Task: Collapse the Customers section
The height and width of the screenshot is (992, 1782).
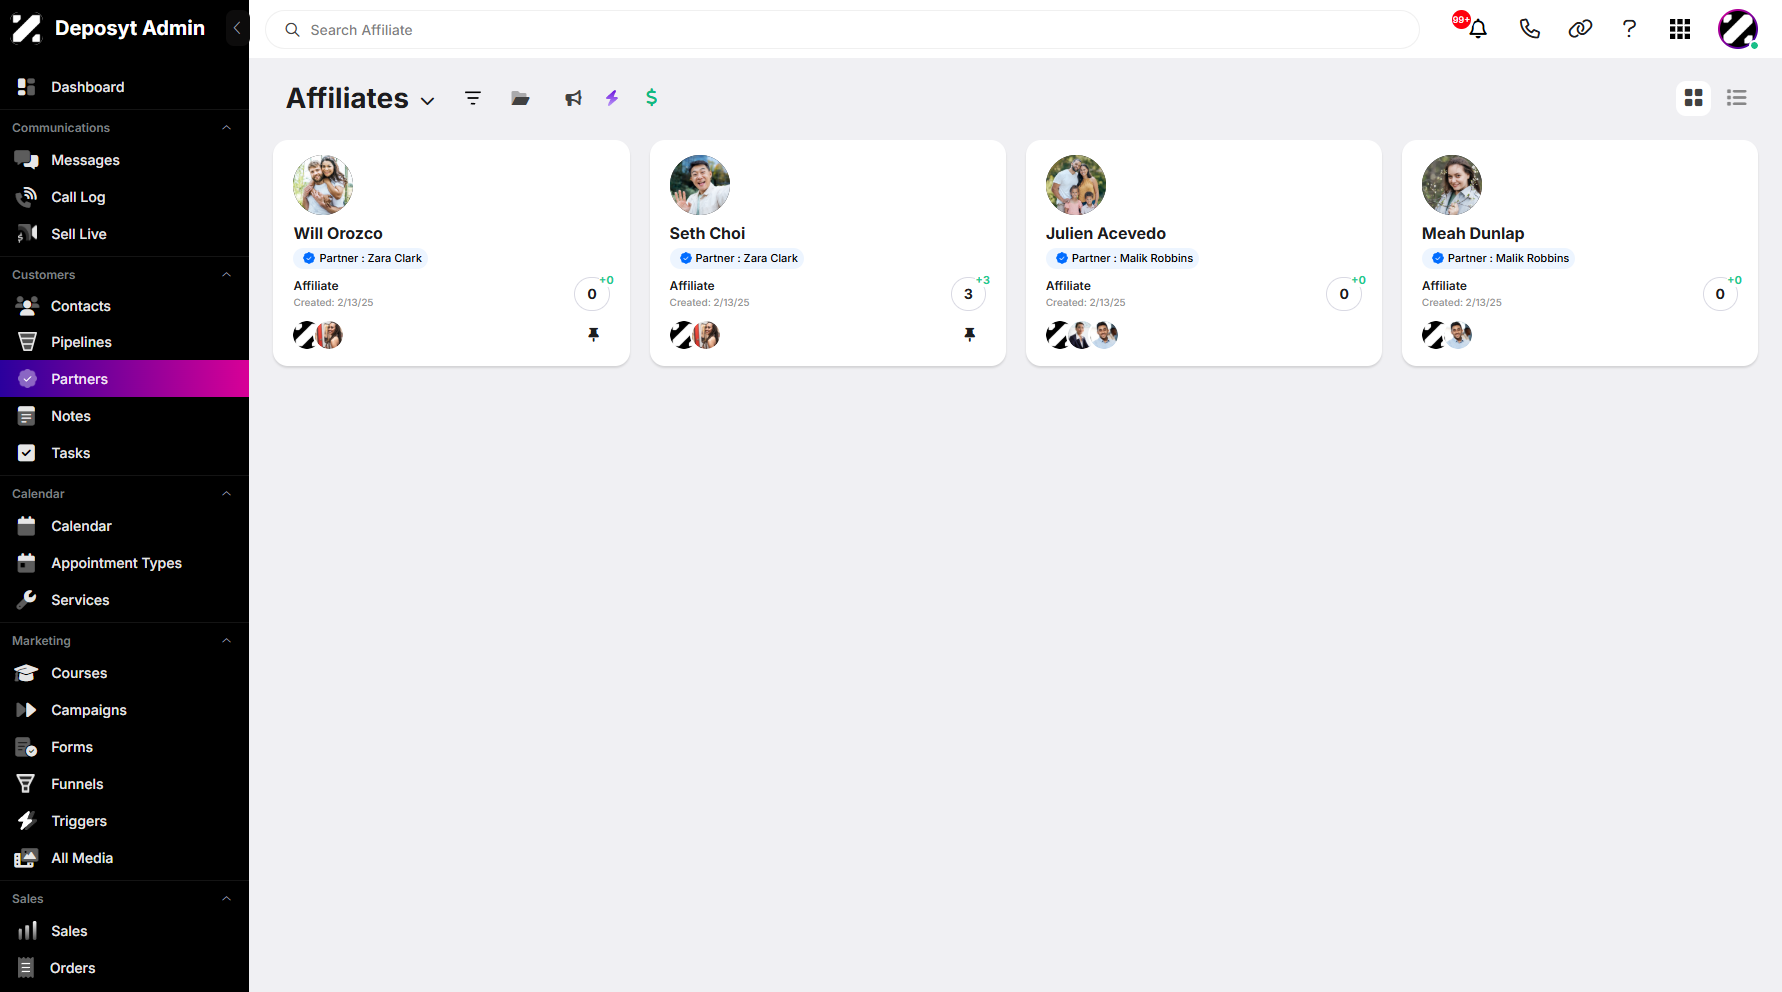Action: [x=226, y=275]
